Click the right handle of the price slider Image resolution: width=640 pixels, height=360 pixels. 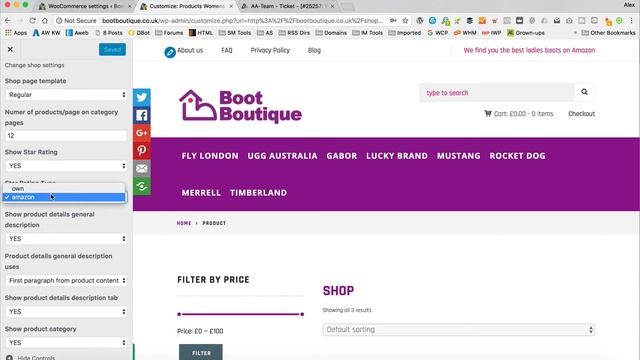point(302,314)
